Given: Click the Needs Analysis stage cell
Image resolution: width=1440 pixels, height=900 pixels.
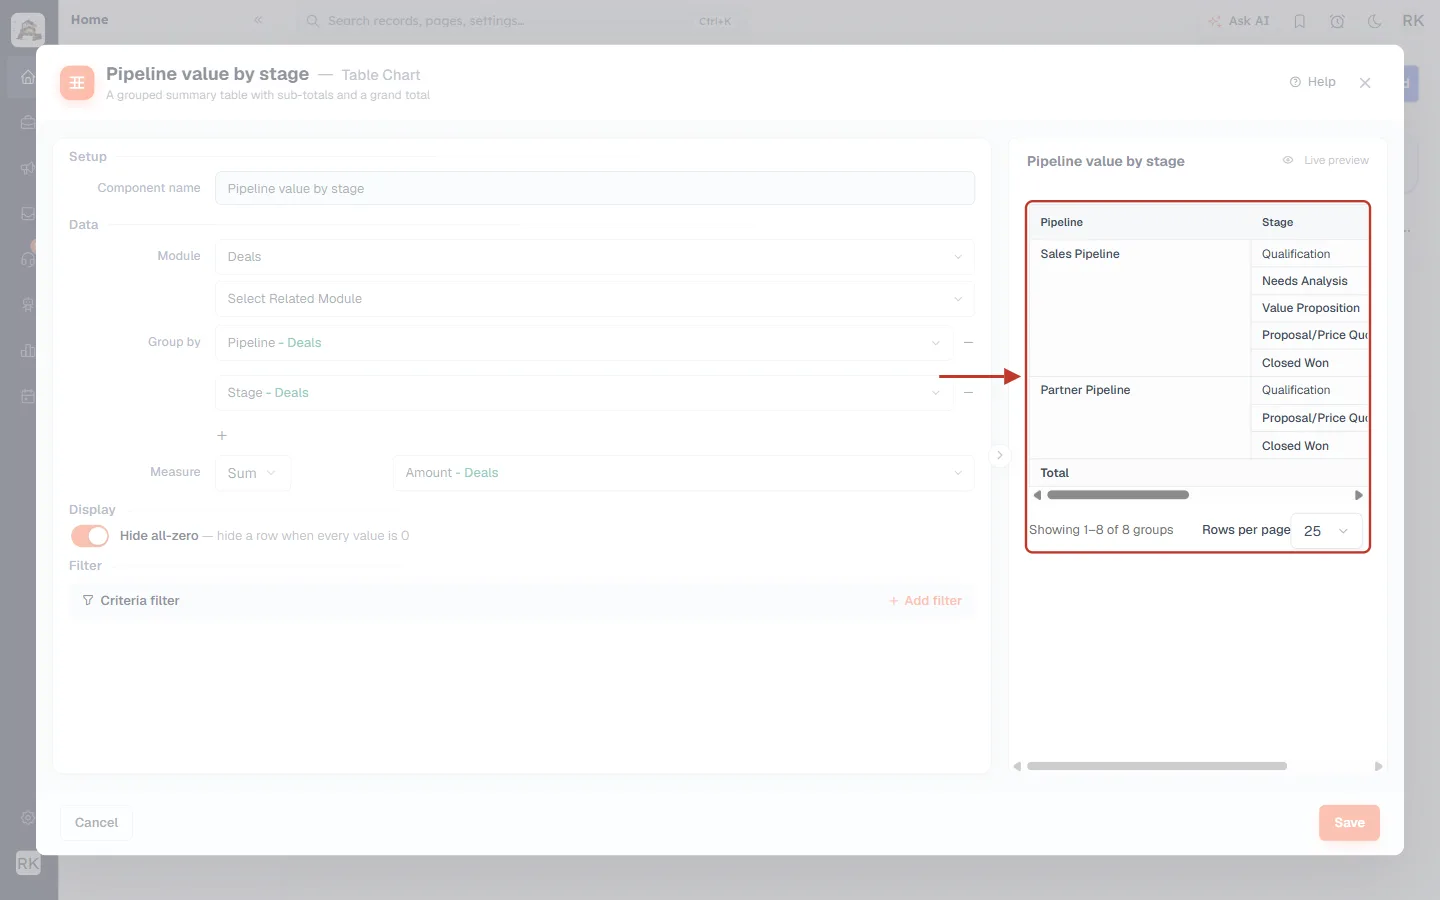Looking at the screenshot, I should click(x=1310, y=281).
